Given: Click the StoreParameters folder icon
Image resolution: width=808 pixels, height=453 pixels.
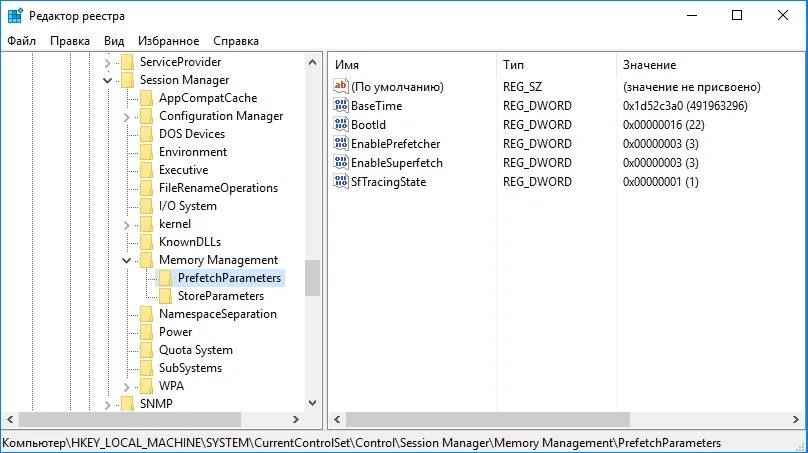Looking at the screenshot, I should coord(165,296).
